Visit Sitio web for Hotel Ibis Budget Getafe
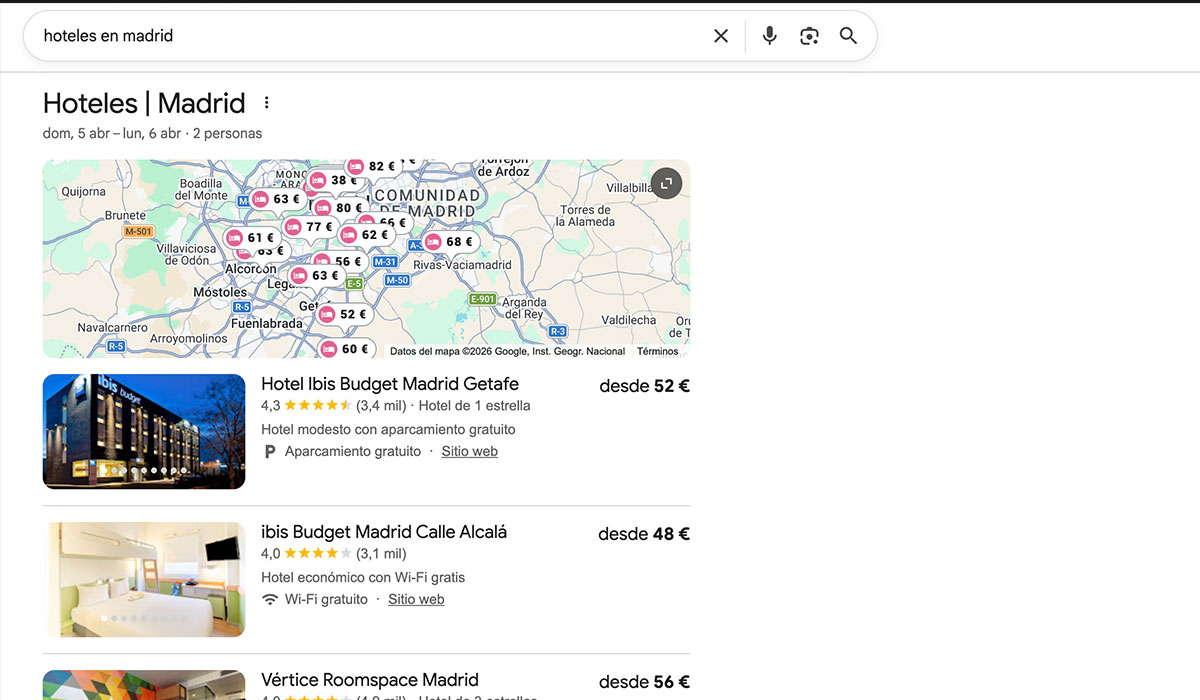This screenshot has height=700, width=1200. point(470,451)
